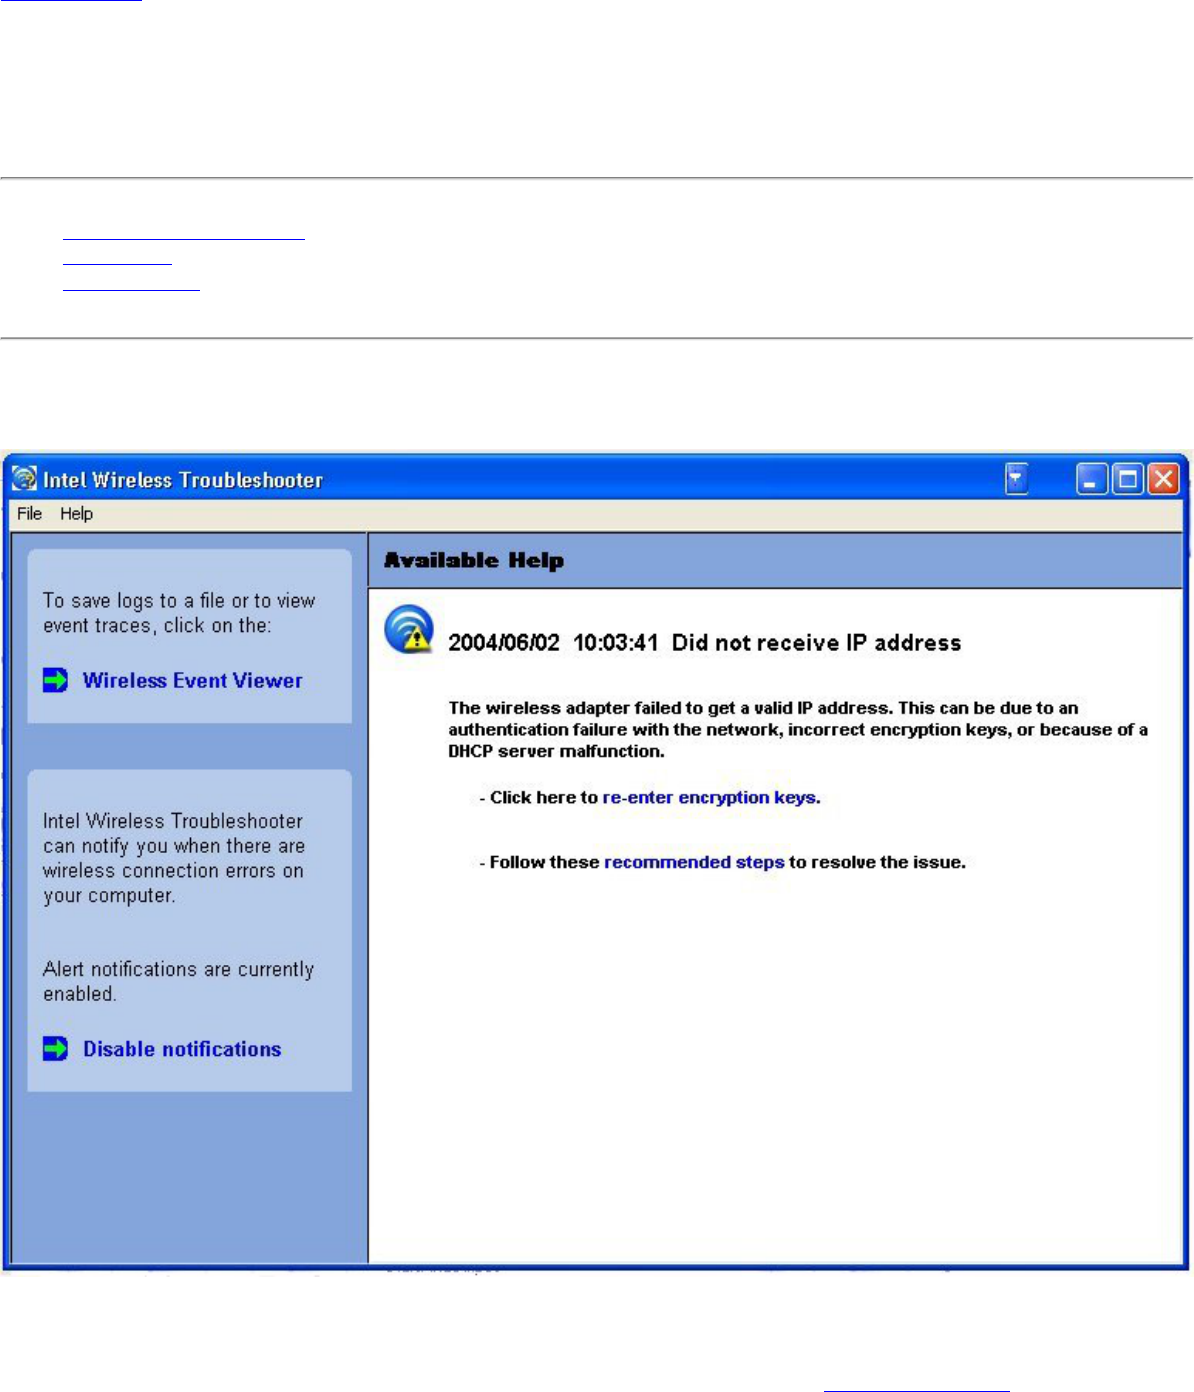1194x1392 pixels.
Task: Click the Available Help header
Action: pos(474,560)
